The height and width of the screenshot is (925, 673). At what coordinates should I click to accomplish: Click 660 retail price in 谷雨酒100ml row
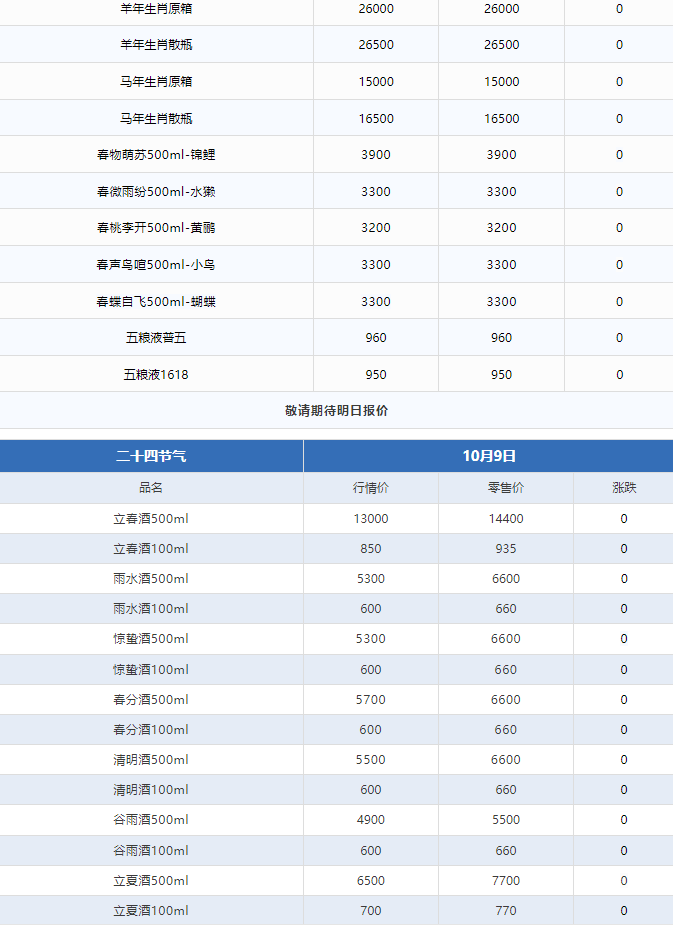coord(506,851)
